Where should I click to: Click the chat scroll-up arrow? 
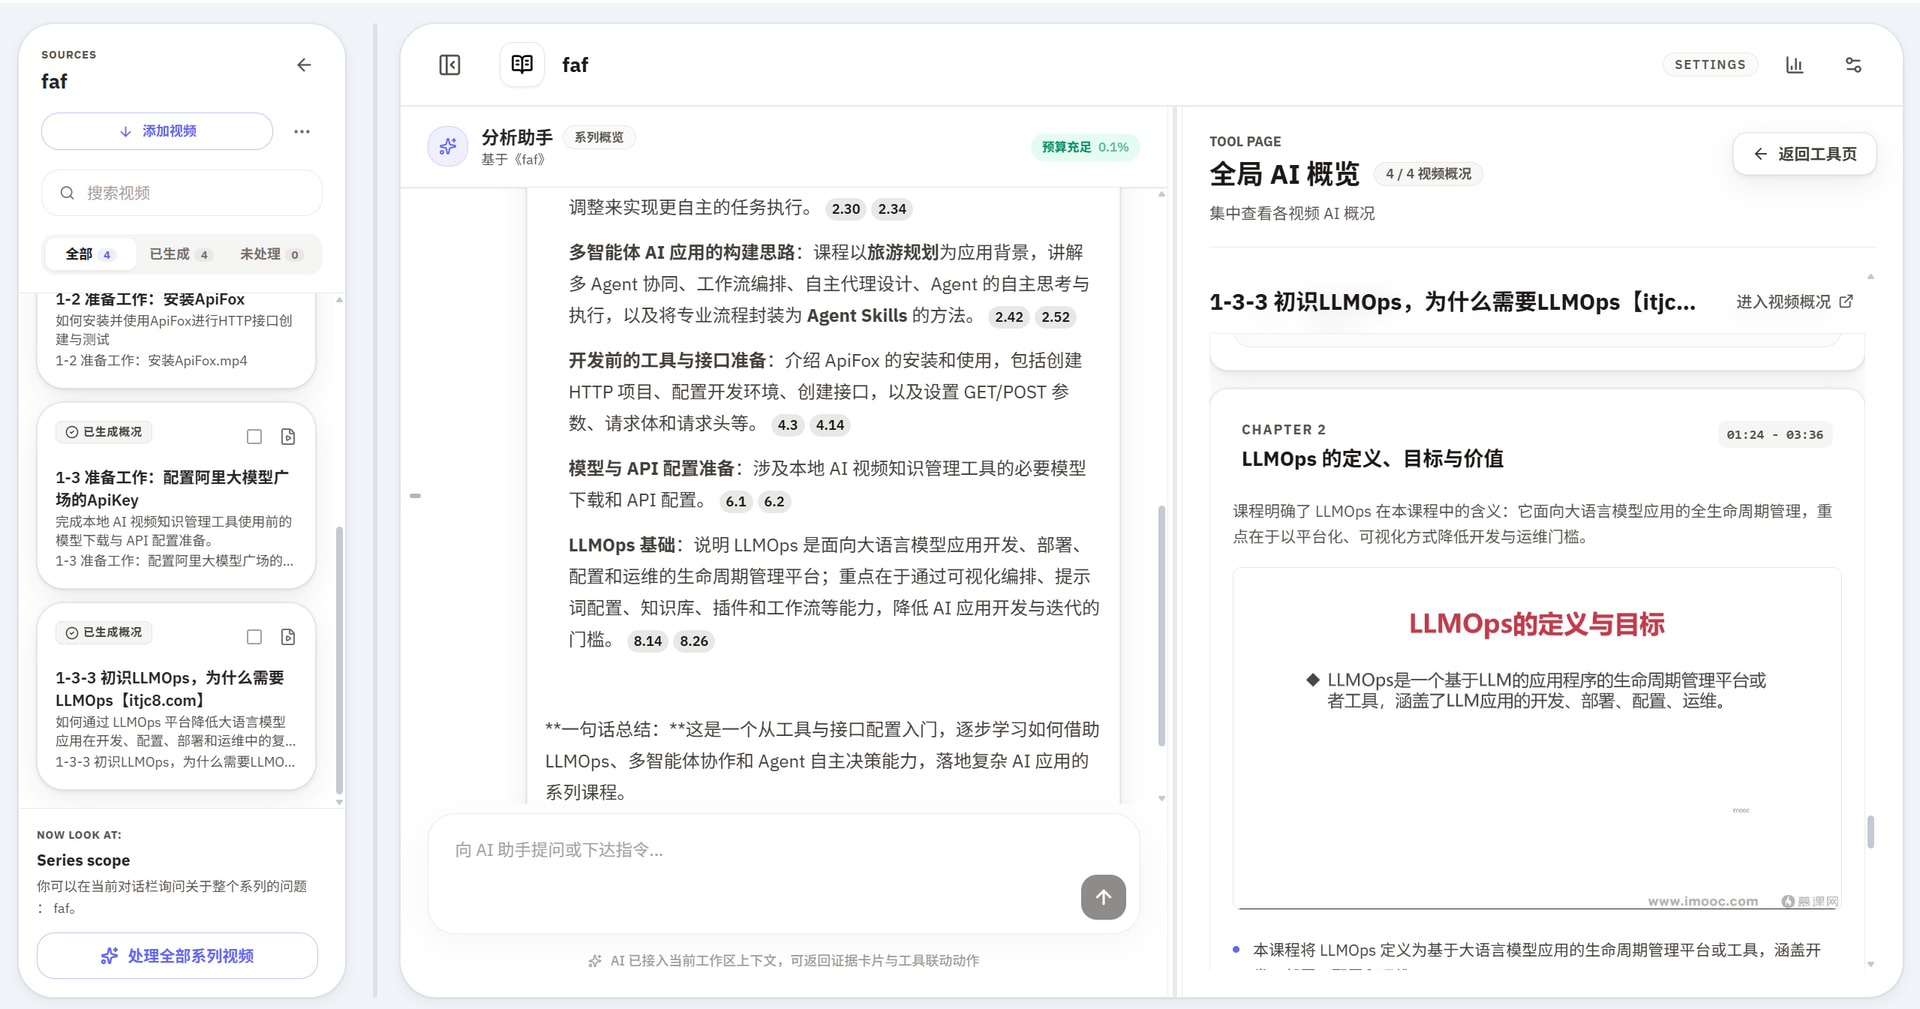pyautogui.click(x=1161, y=194)
